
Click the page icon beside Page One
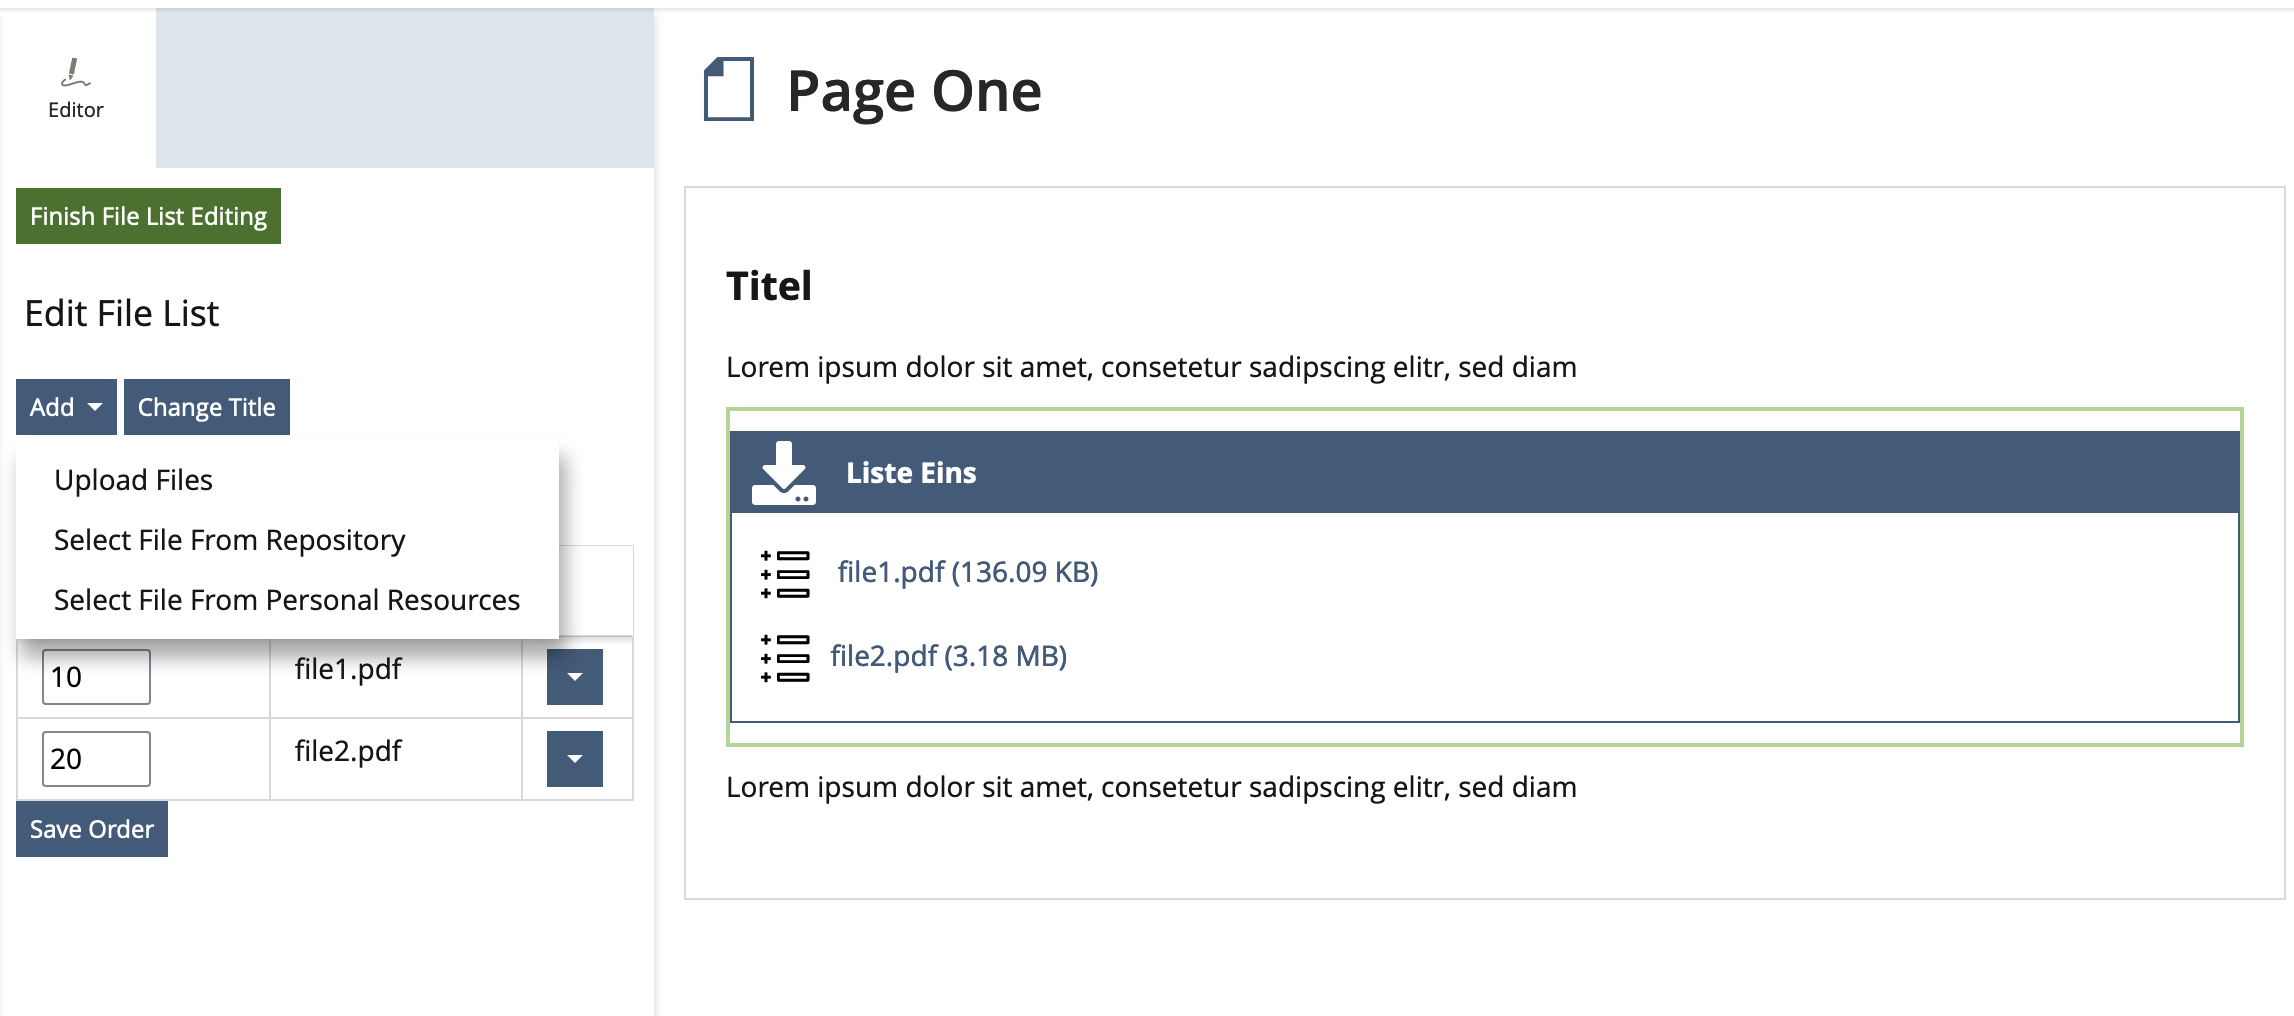729,90
